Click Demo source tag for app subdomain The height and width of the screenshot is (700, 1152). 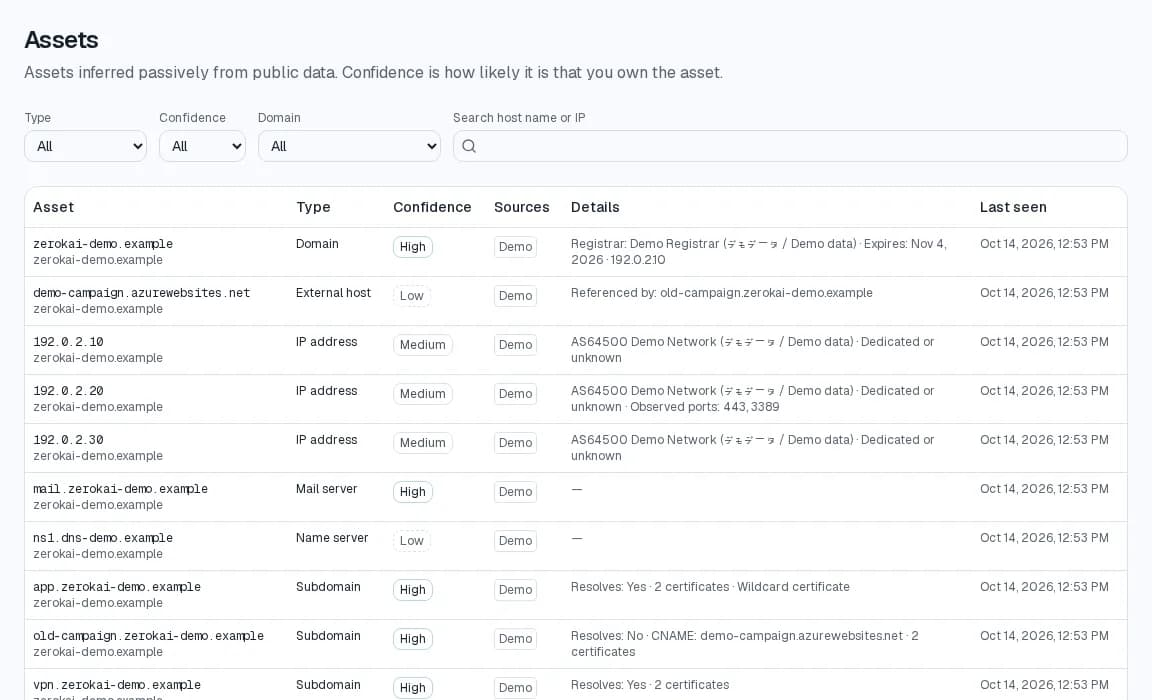tap(515, 590)
